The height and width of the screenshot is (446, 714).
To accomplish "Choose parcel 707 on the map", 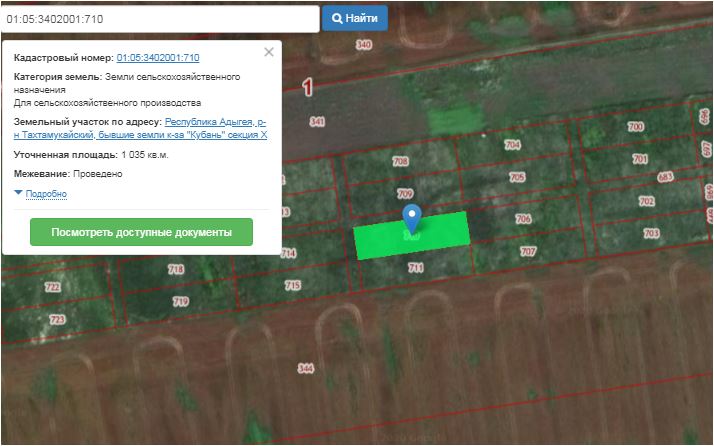I will pos(528,251).
